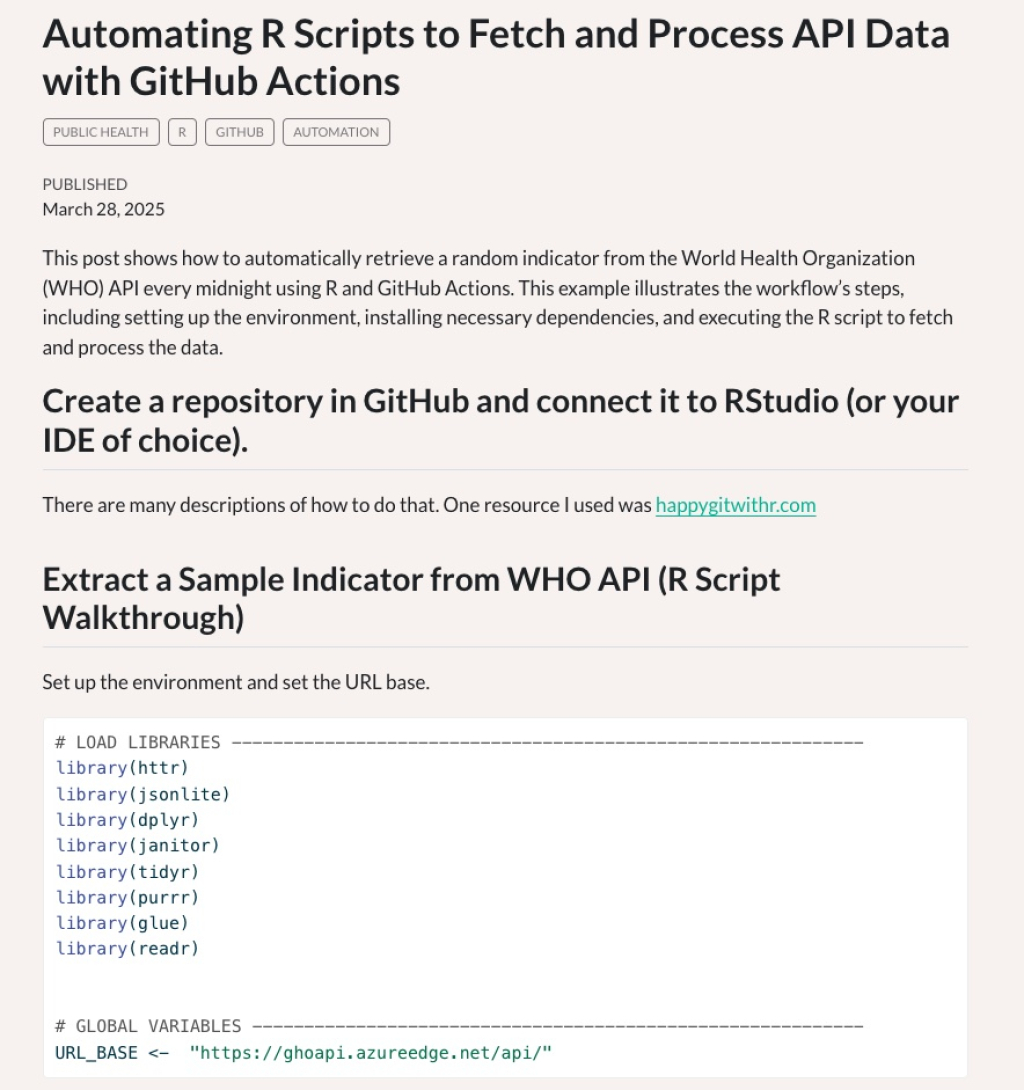Click the library(dplyr) code line
Screen dimensions: 1024x1090
[x=127, y=820]
